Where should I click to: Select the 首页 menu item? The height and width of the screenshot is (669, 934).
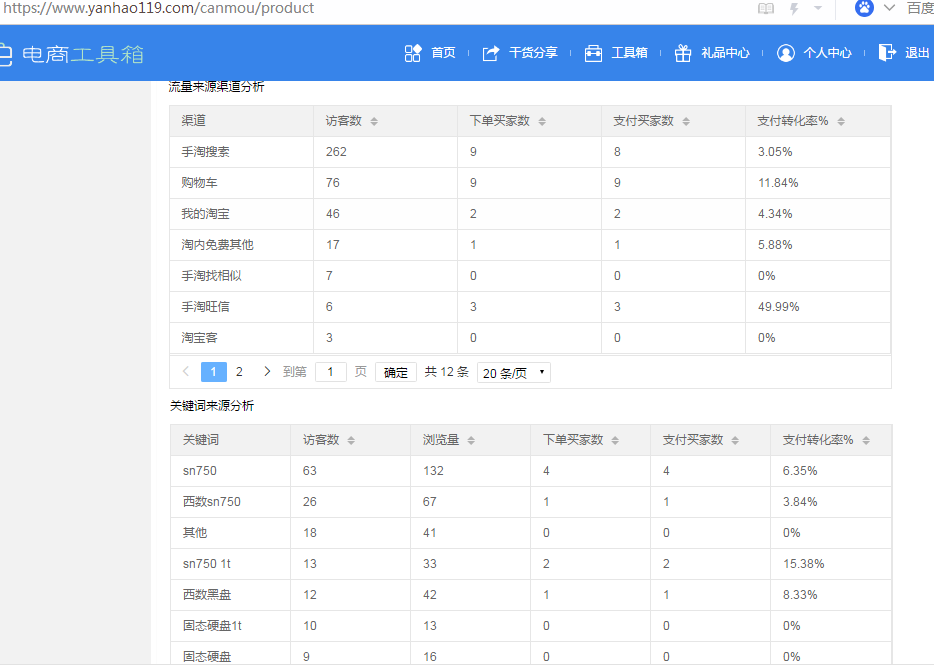[443, 53]
